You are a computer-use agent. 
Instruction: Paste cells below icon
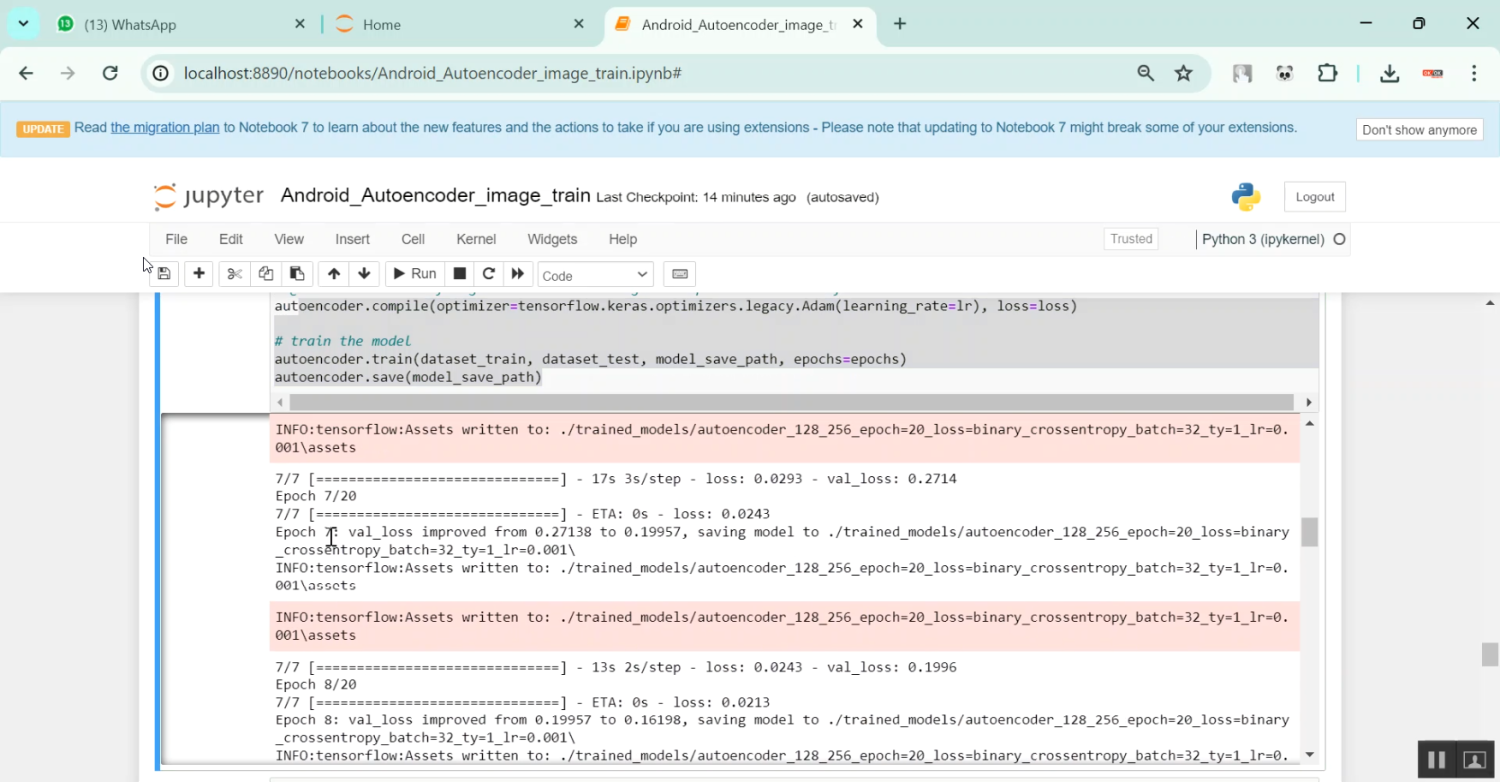coord(297,274)
